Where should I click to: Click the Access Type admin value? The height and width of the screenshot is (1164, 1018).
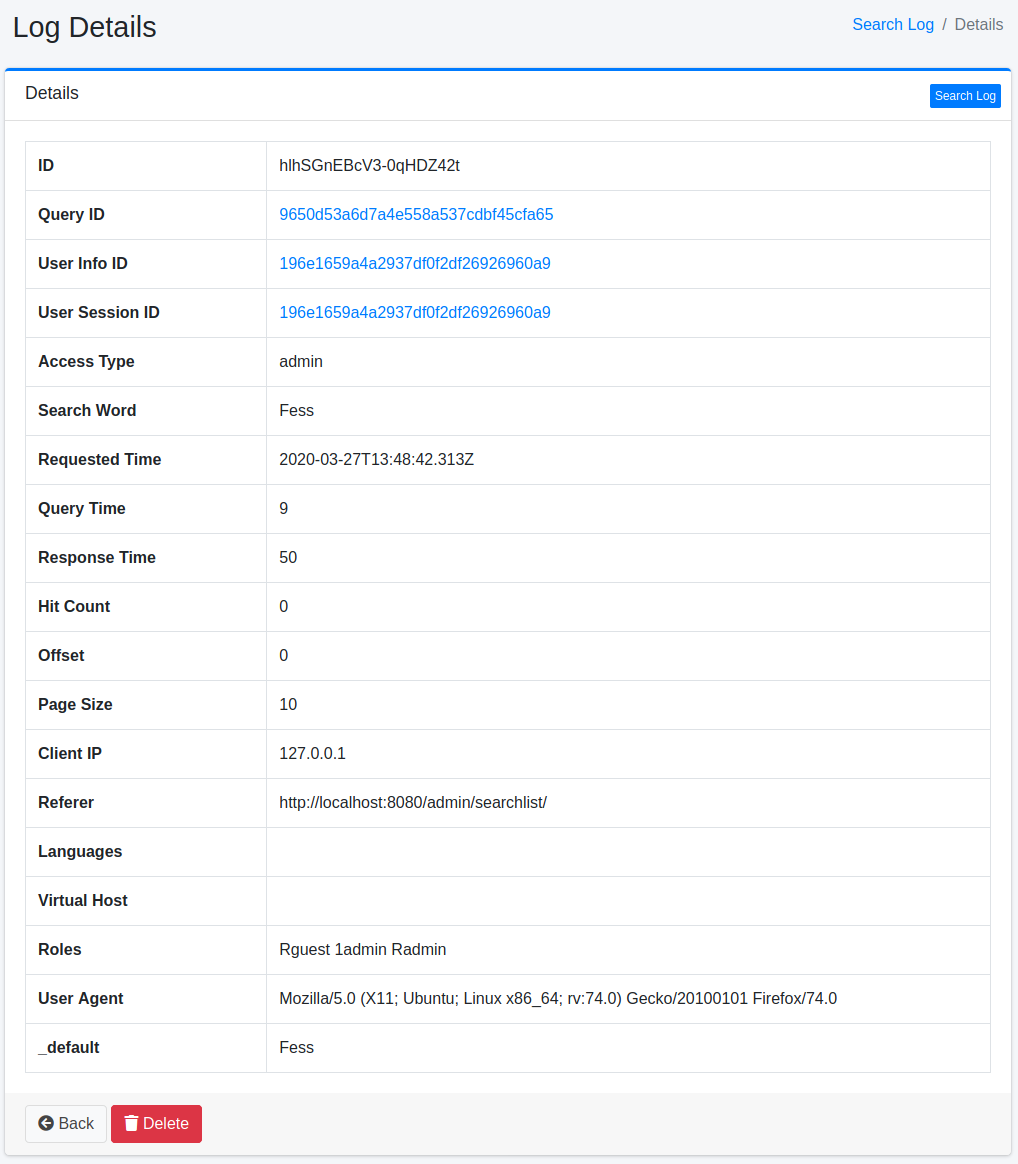(x=300, y=361)
